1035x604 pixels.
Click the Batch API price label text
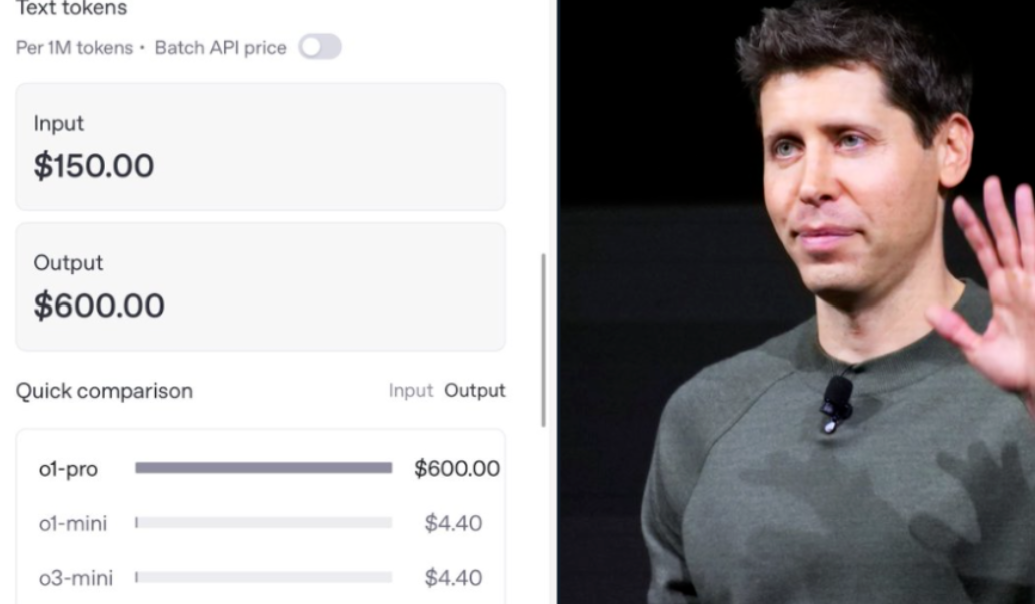pos(220,48)
